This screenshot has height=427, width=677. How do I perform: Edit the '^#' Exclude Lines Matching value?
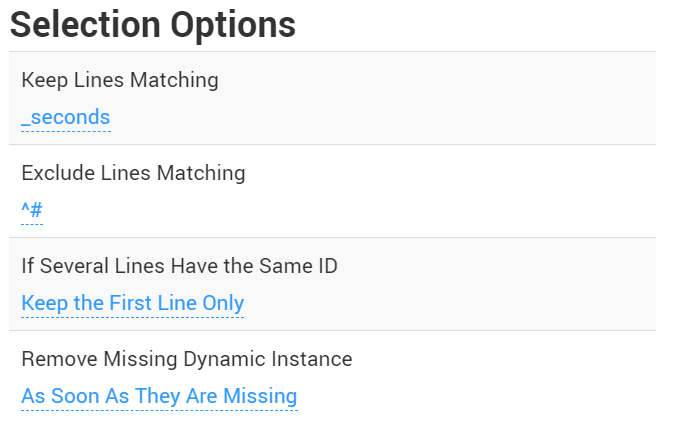(x=32, y=210)
